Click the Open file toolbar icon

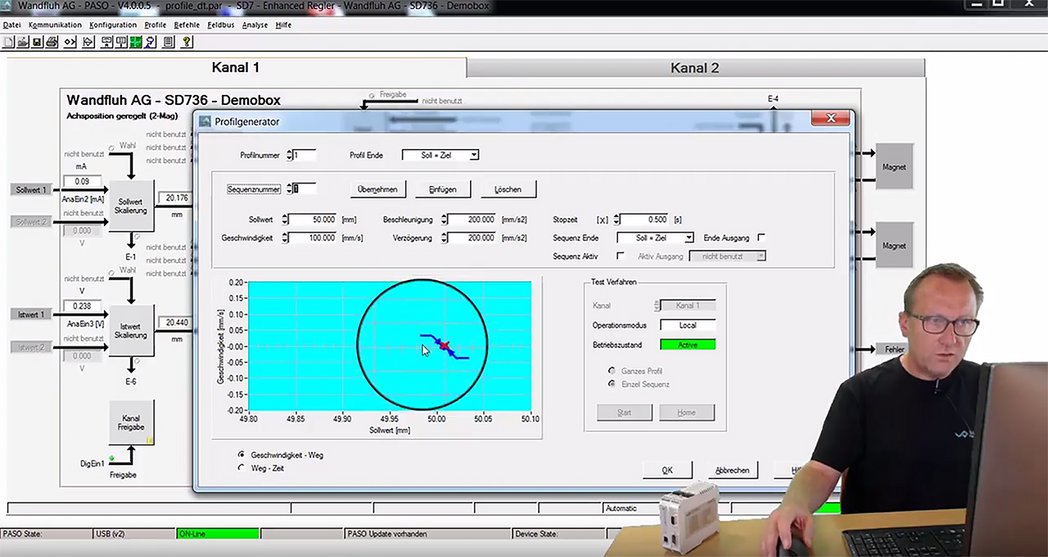pyautogui.click(x=23, y=42)
